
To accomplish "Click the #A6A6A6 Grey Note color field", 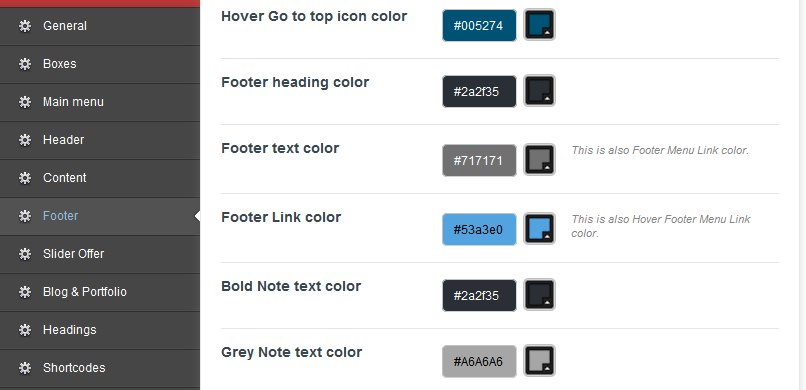I will tap(479, 361).
